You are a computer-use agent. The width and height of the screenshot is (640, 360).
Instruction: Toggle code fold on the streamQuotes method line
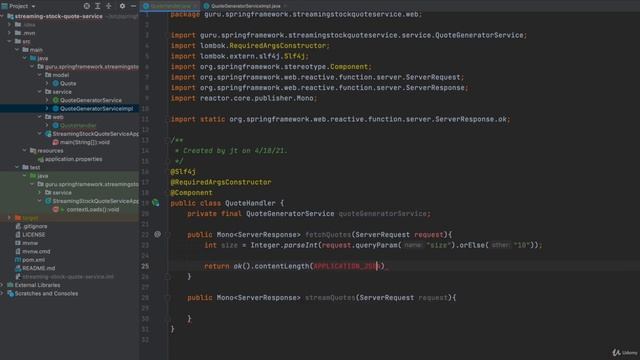click(167, 298)
